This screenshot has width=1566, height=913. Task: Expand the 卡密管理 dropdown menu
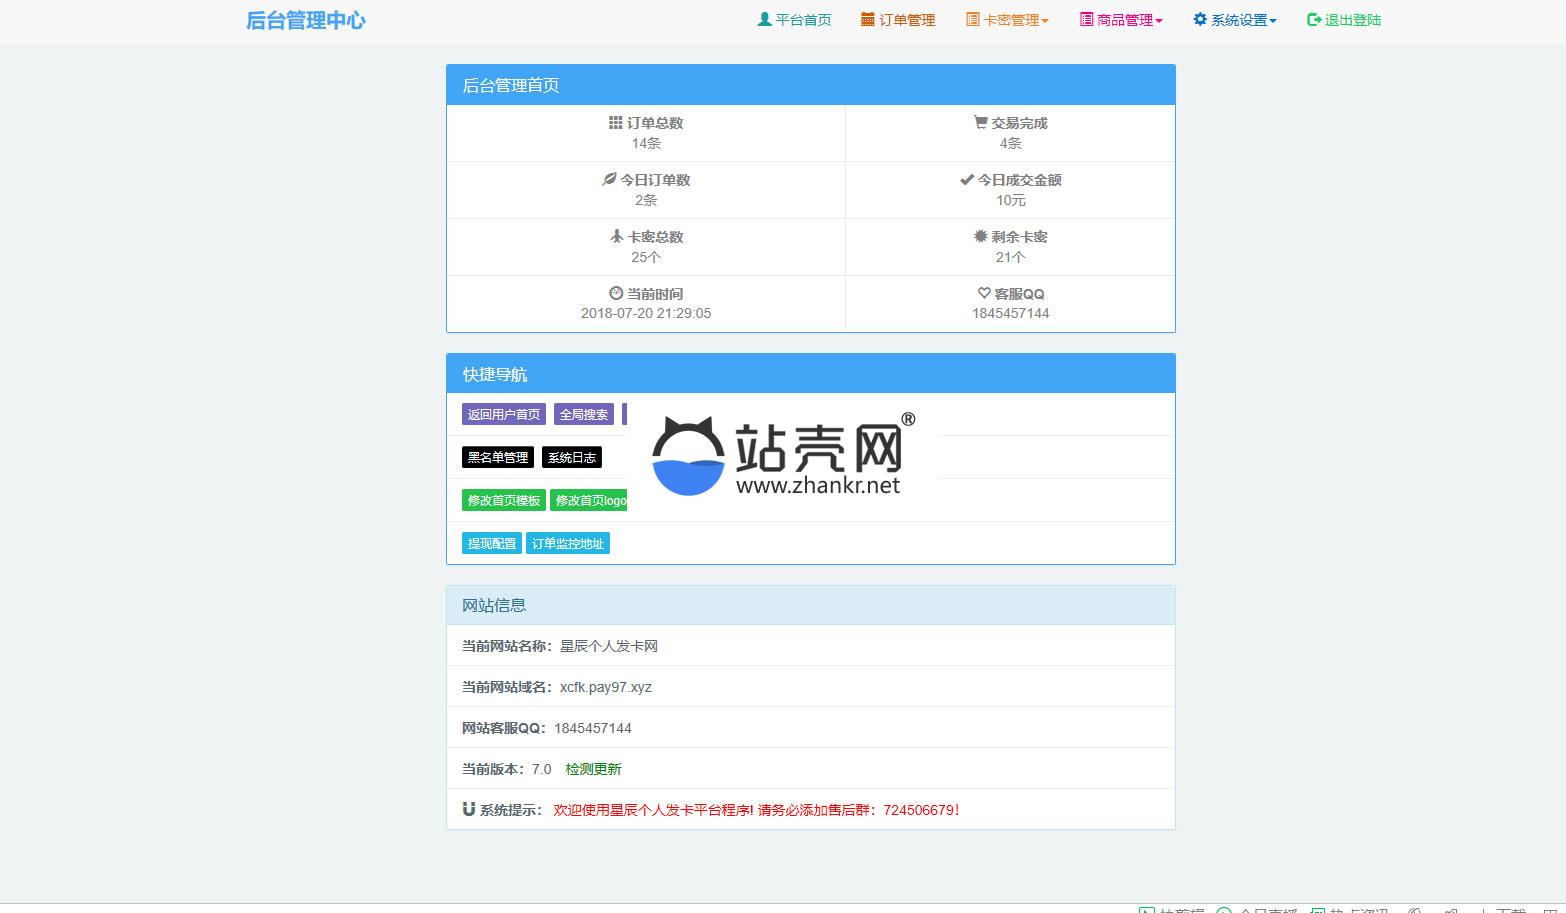[1007, 20]
